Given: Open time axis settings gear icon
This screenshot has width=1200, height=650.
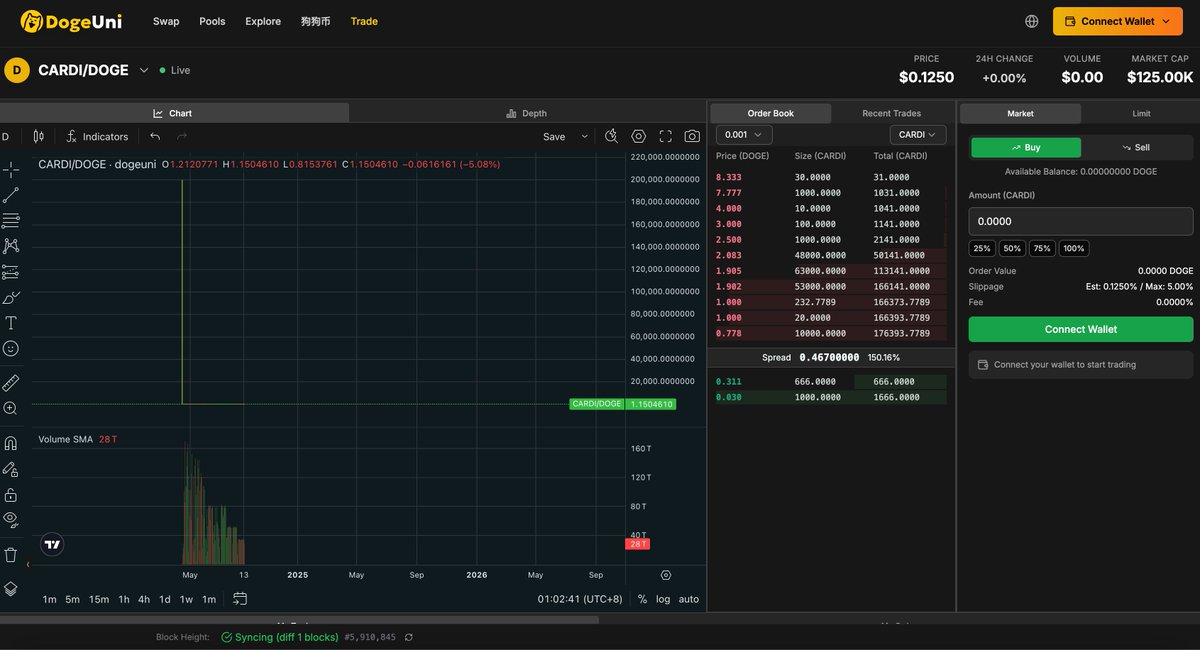Looking at the screenshot, I should 666,575.
